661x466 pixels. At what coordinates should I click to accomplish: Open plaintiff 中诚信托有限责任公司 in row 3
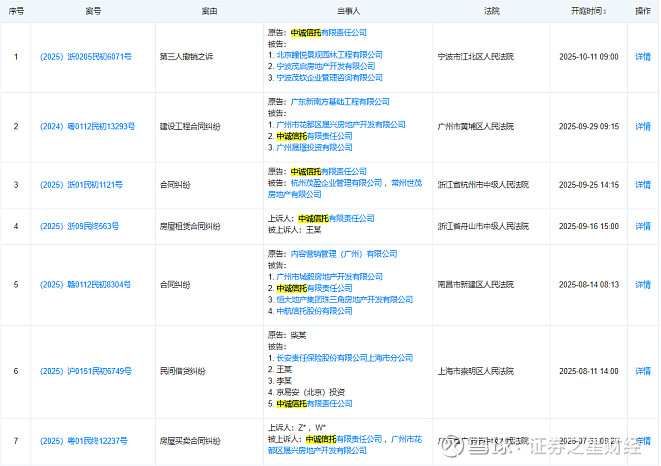[329, 172]
